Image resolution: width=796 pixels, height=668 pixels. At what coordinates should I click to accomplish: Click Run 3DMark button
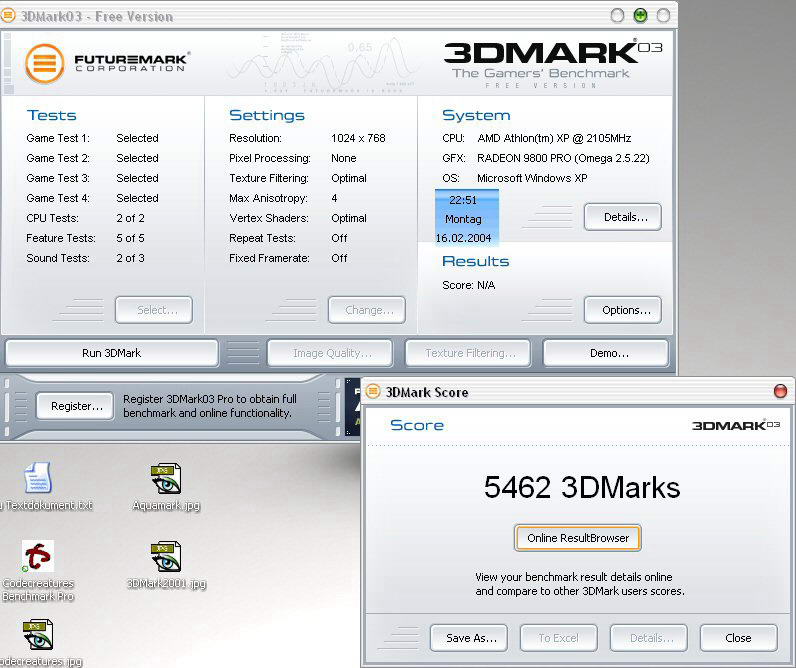pyautogui.click(x=112, y=353)
